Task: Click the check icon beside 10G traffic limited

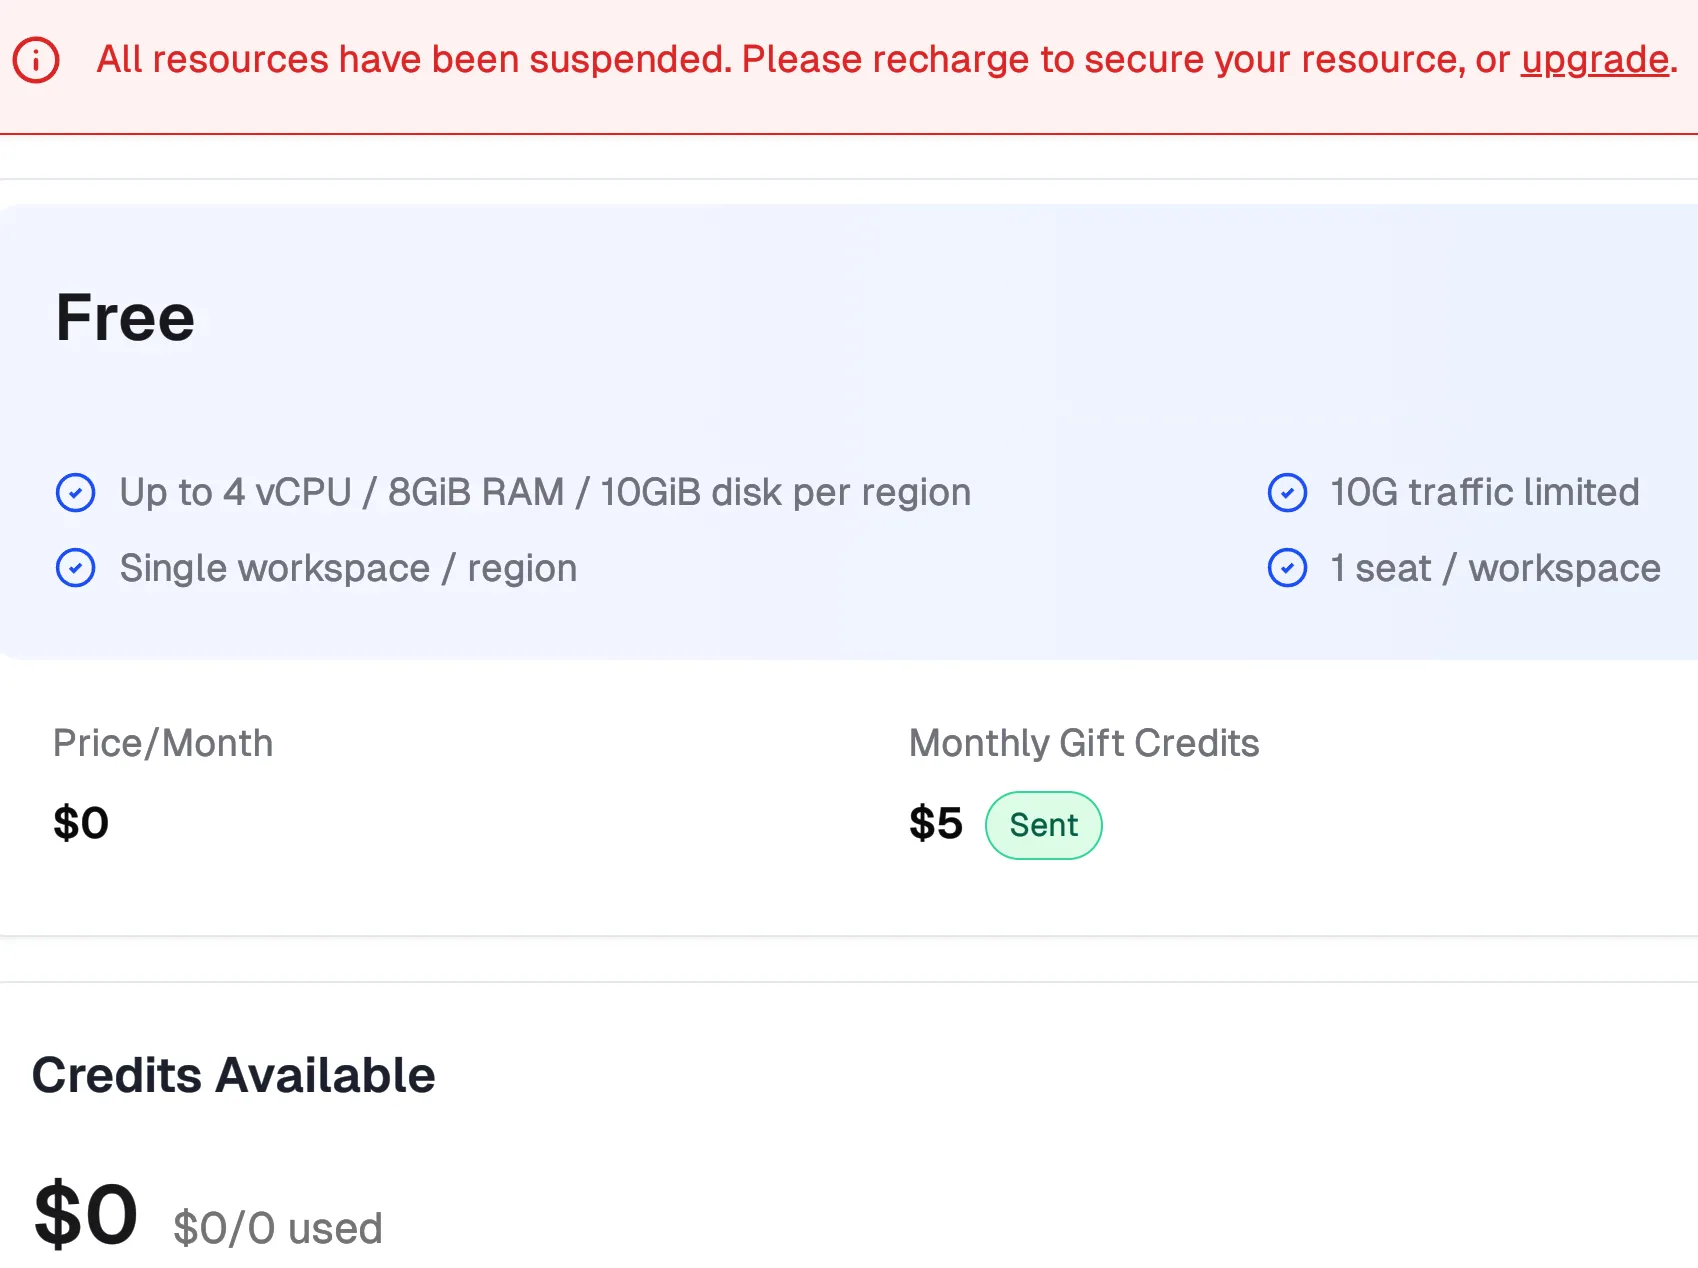Action: pos(1287,492)
